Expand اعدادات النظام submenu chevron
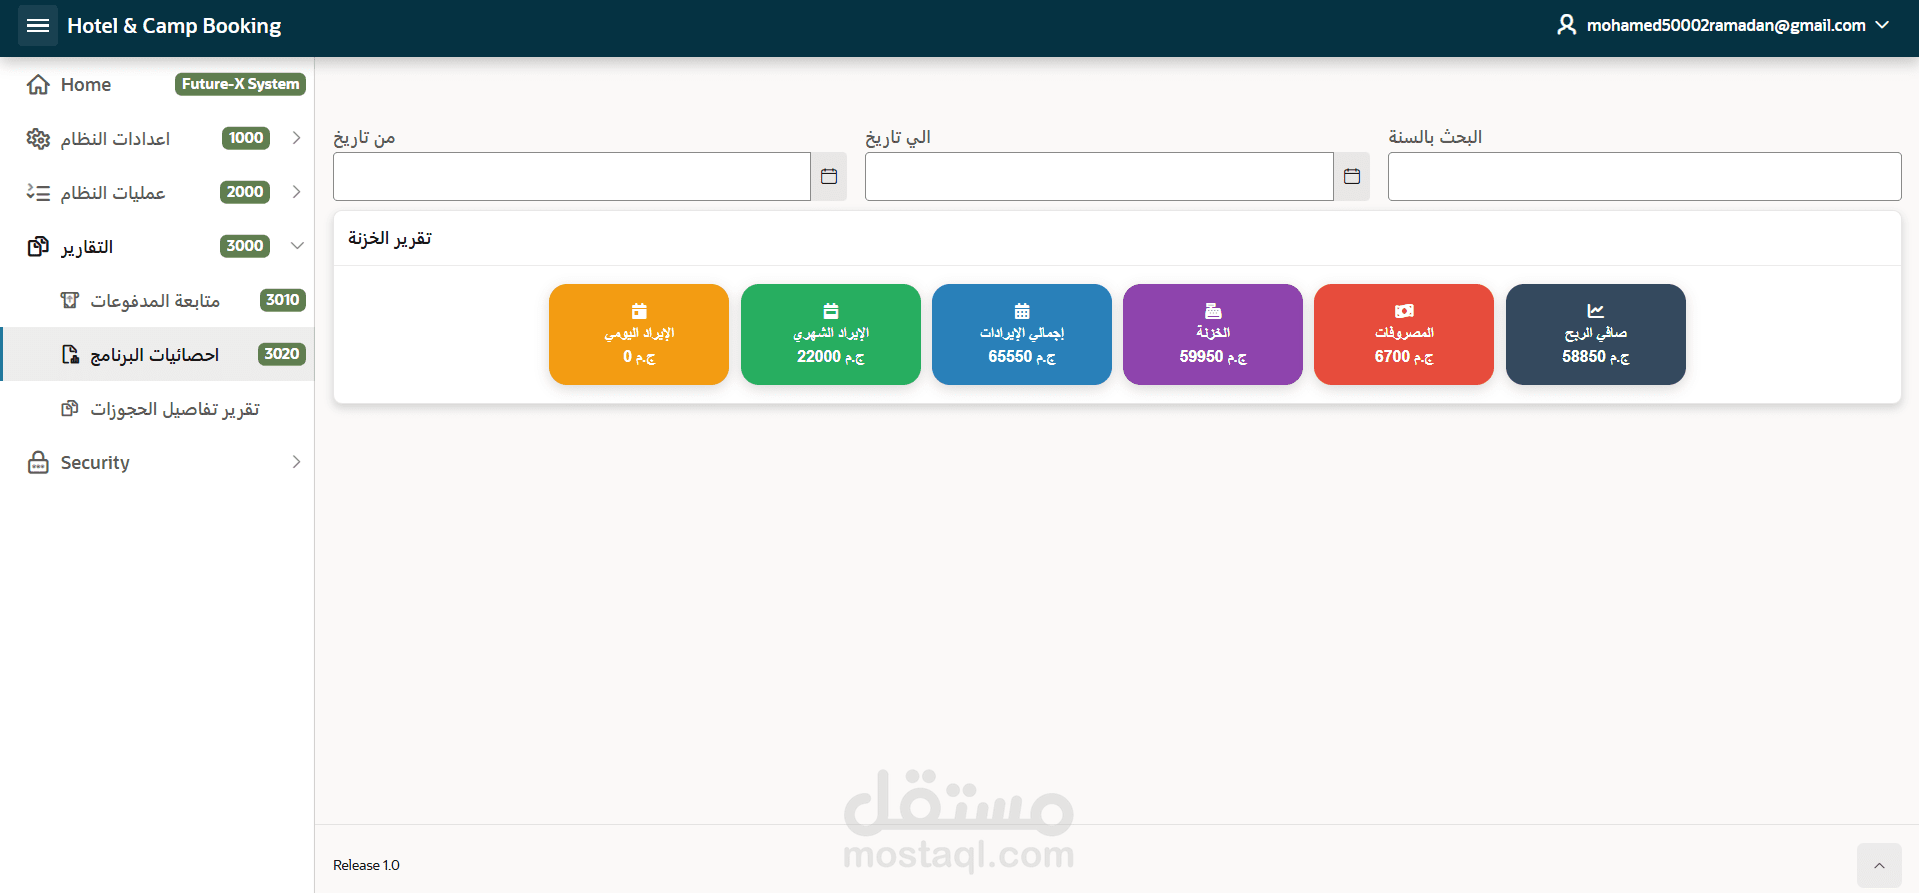 pos(296,138)
